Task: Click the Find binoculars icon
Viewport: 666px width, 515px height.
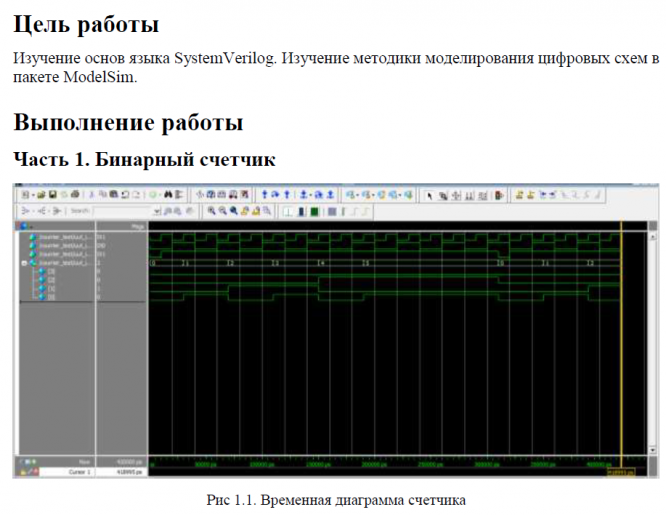Action: point(168,195)
